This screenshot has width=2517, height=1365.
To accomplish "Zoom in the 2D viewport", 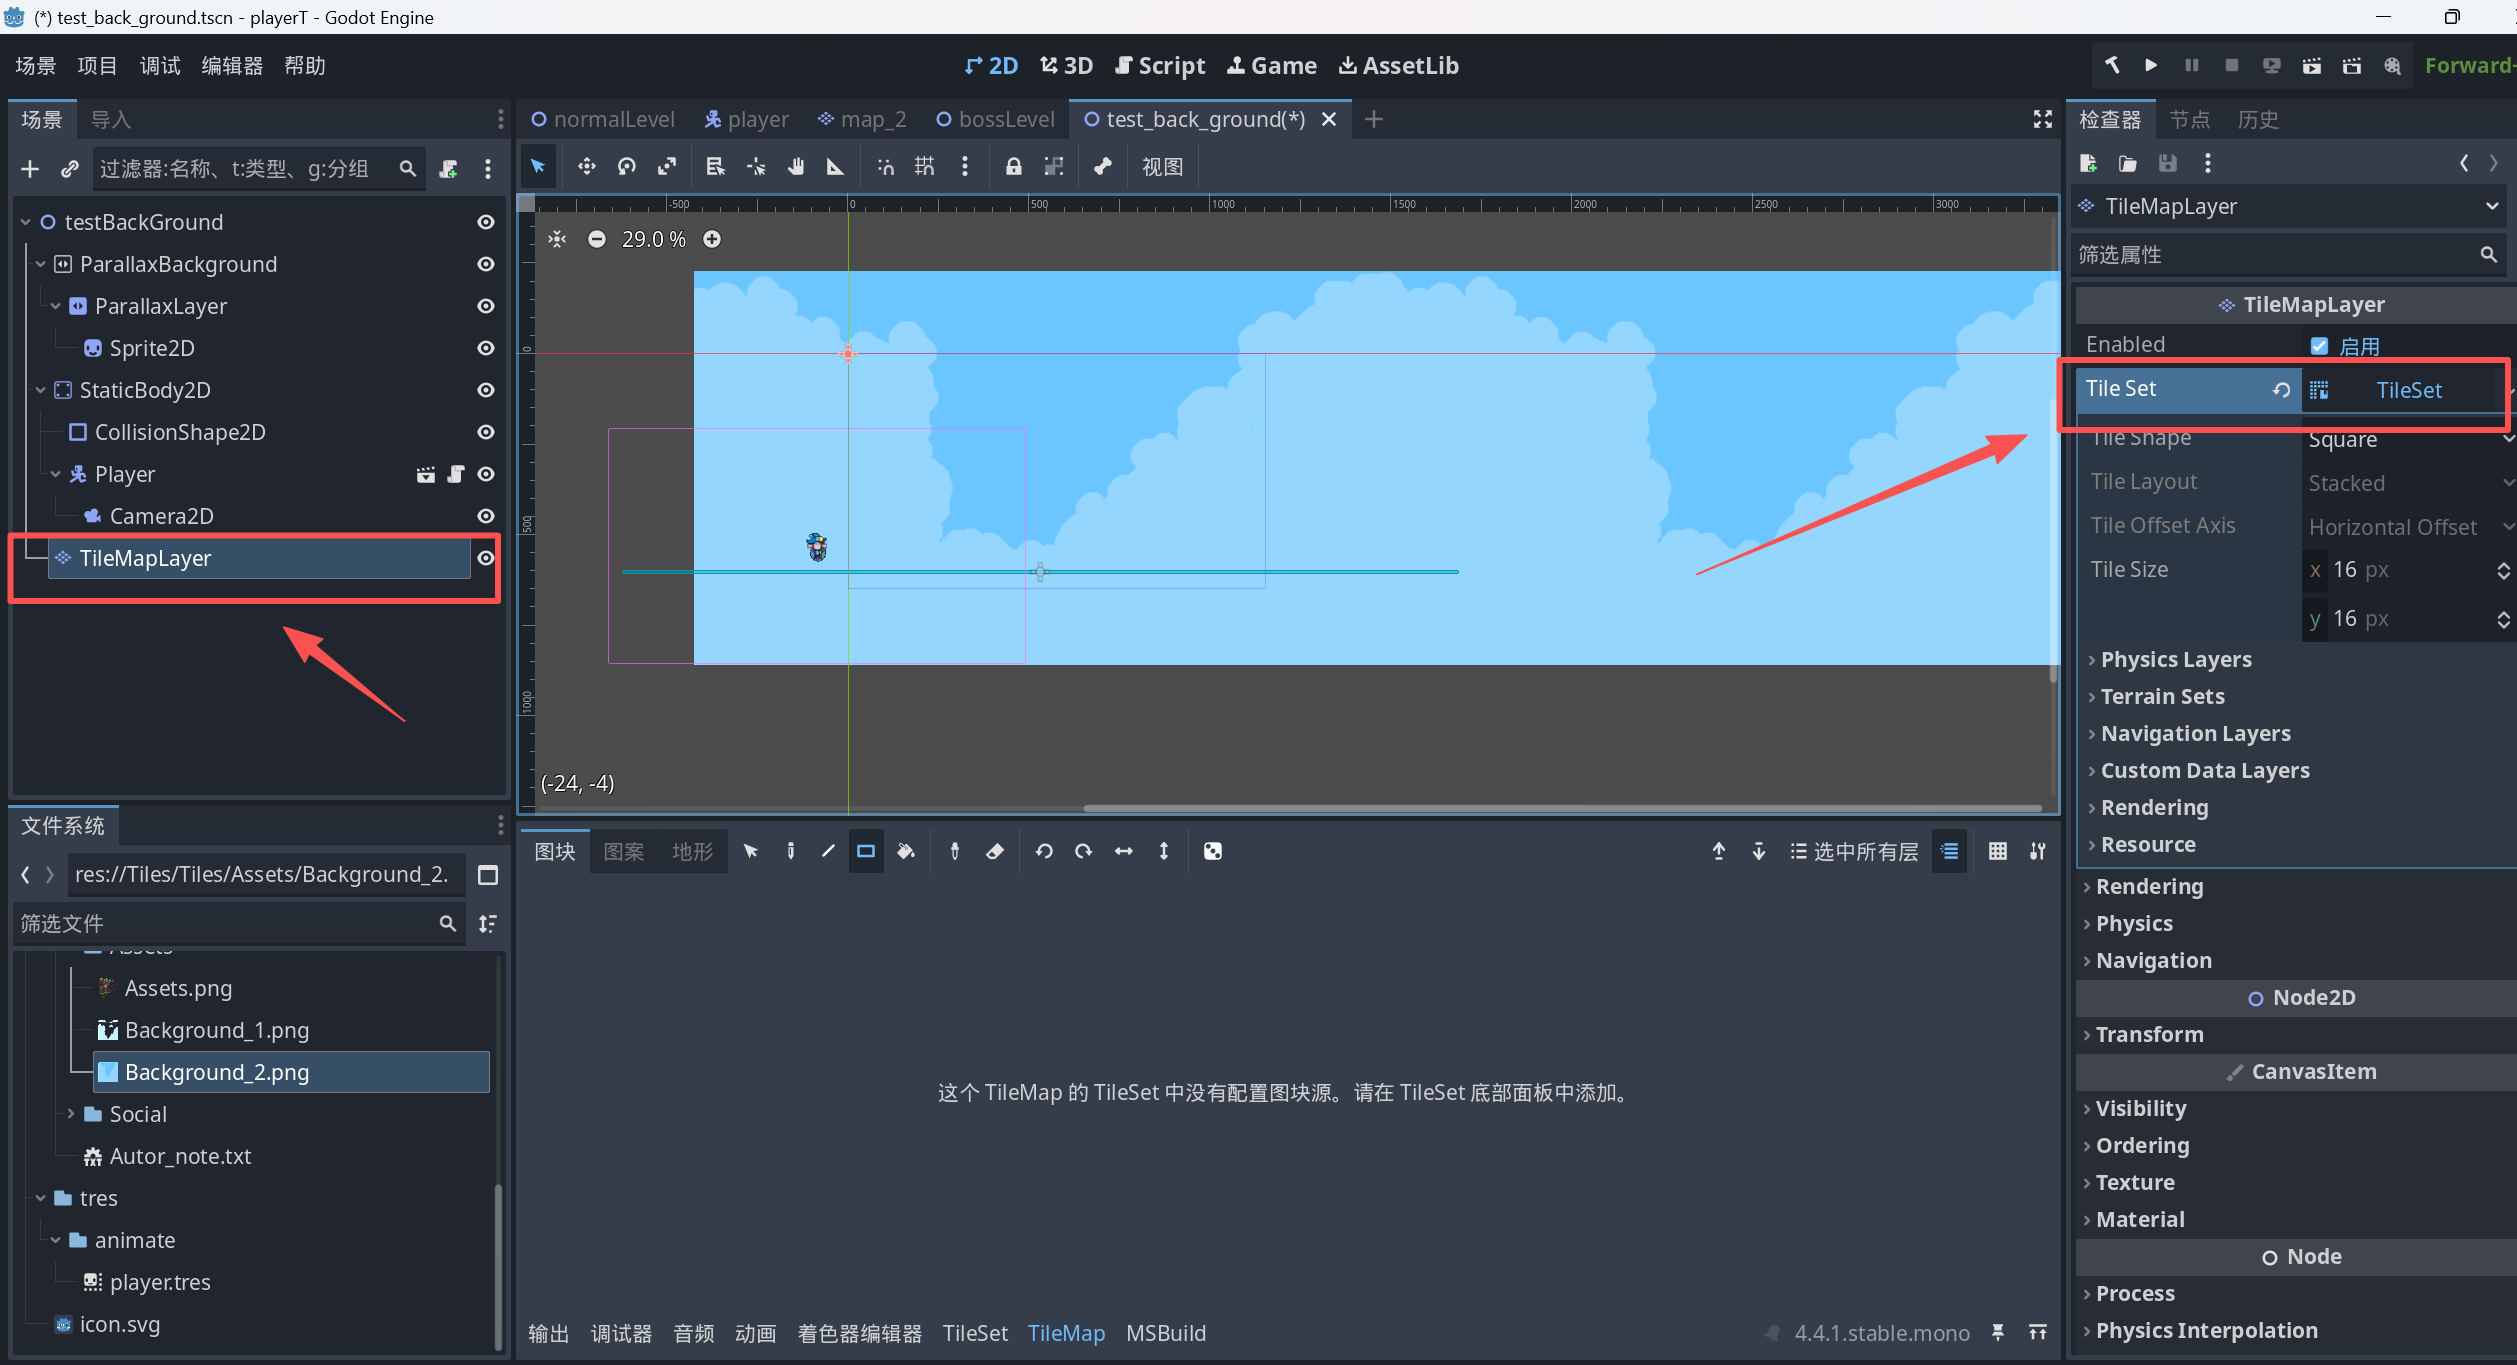I will point(712,239).
